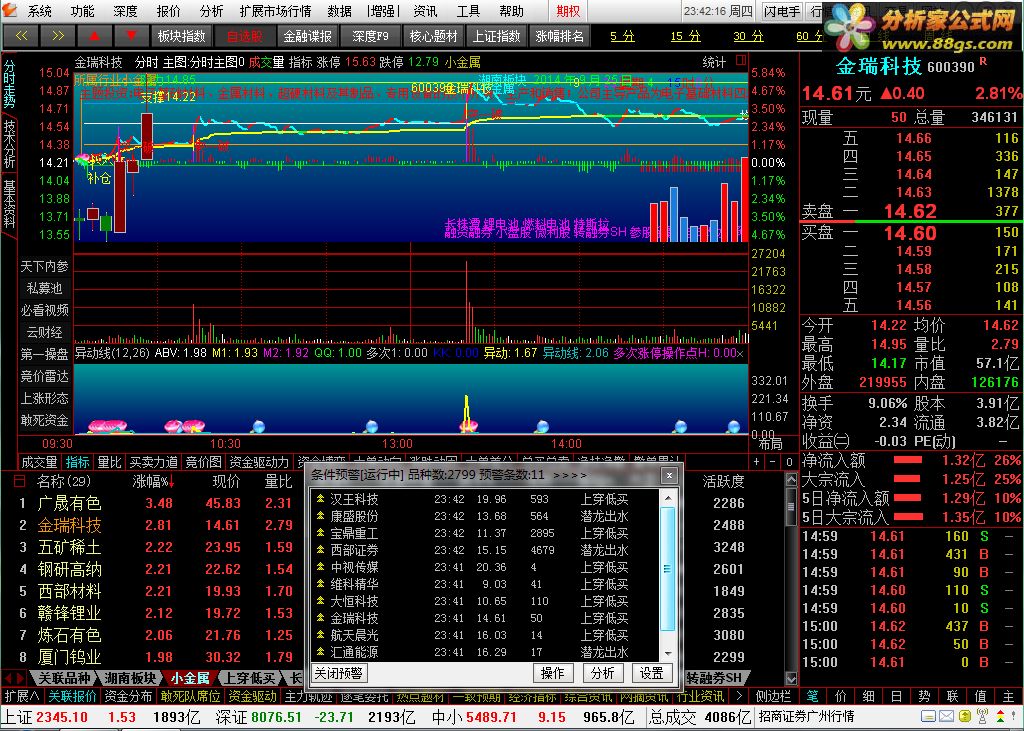
Task: Switch to the 资金驱动力 indicator tab
Action: click(259, 462)
